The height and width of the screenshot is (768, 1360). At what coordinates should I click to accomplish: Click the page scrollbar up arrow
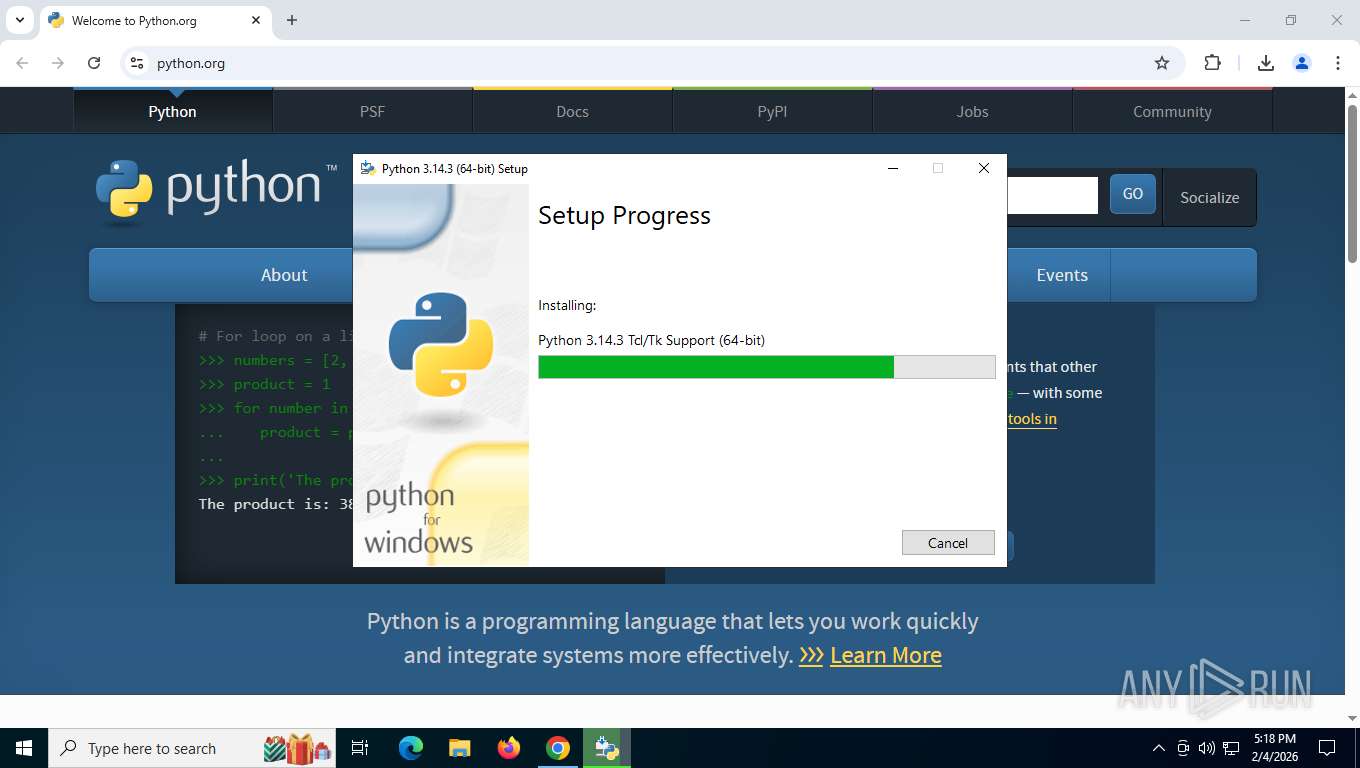click(1352, 95)
